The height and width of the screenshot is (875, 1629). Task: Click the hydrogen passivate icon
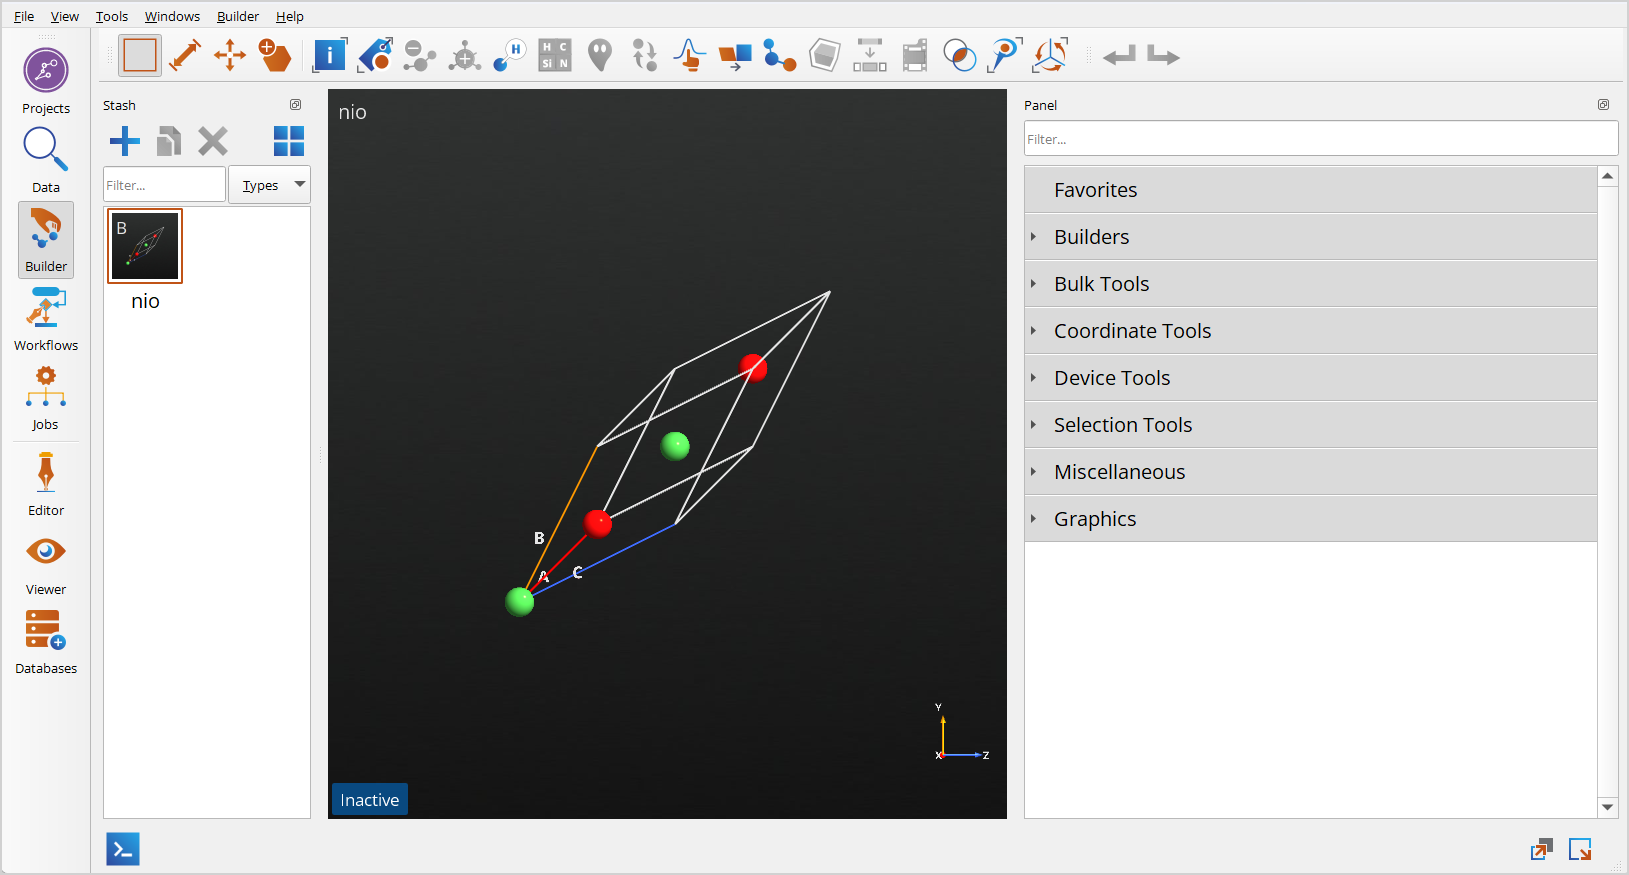[510, 55]
